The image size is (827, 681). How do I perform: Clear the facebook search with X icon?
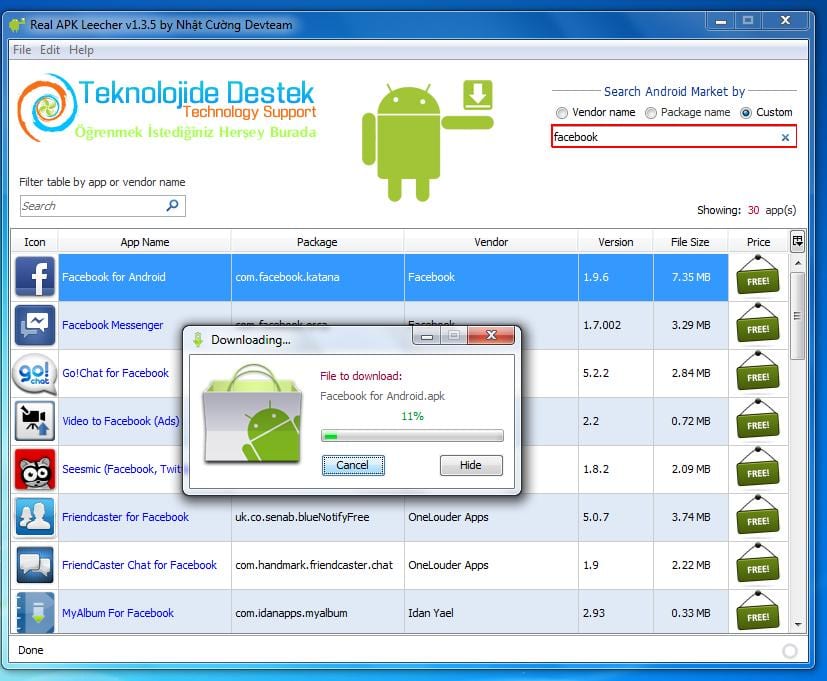pyautogui.click(x=785, y=137)
